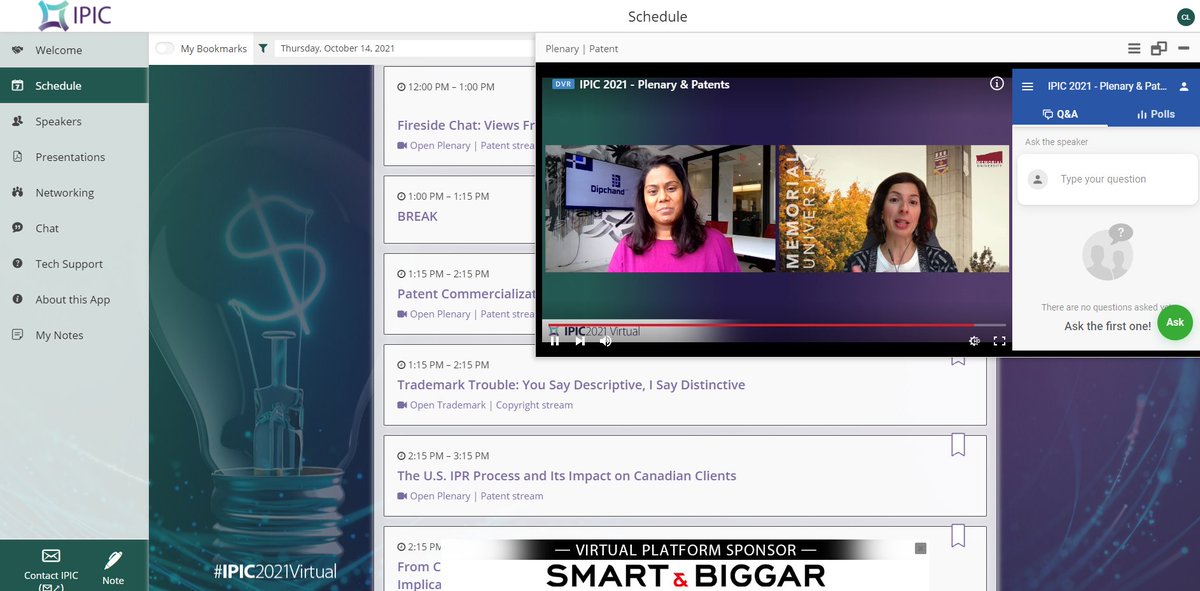Close the sponsor ad banner

point(920,548)
